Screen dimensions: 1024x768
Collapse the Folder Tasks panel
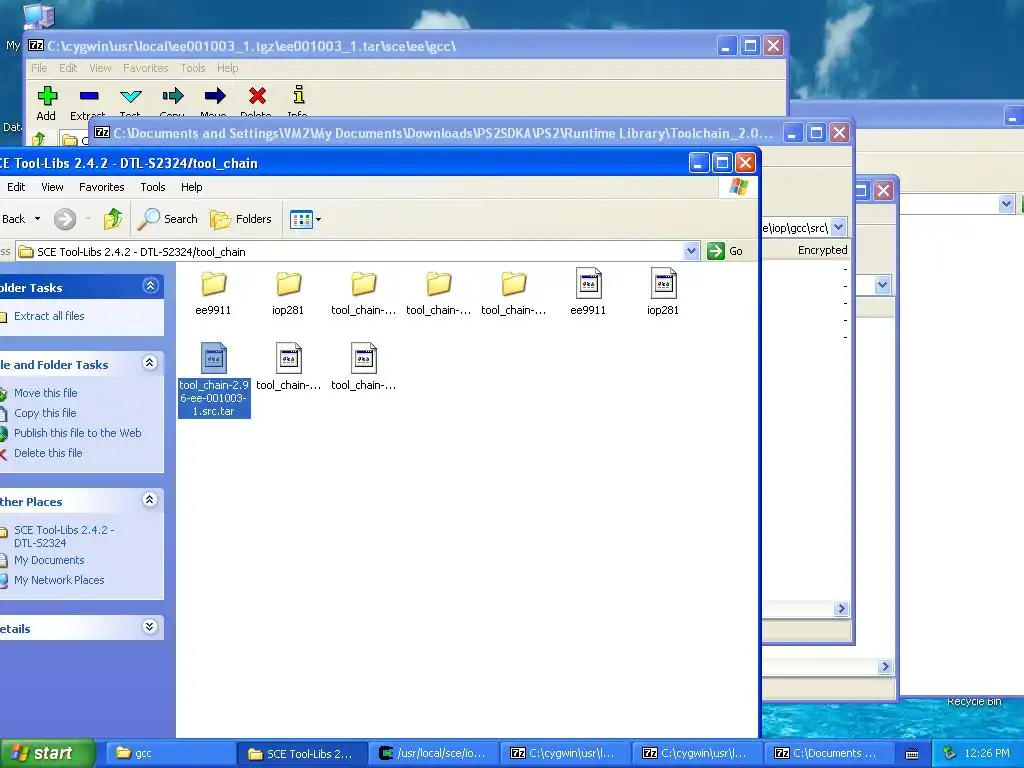click(150, 286)
